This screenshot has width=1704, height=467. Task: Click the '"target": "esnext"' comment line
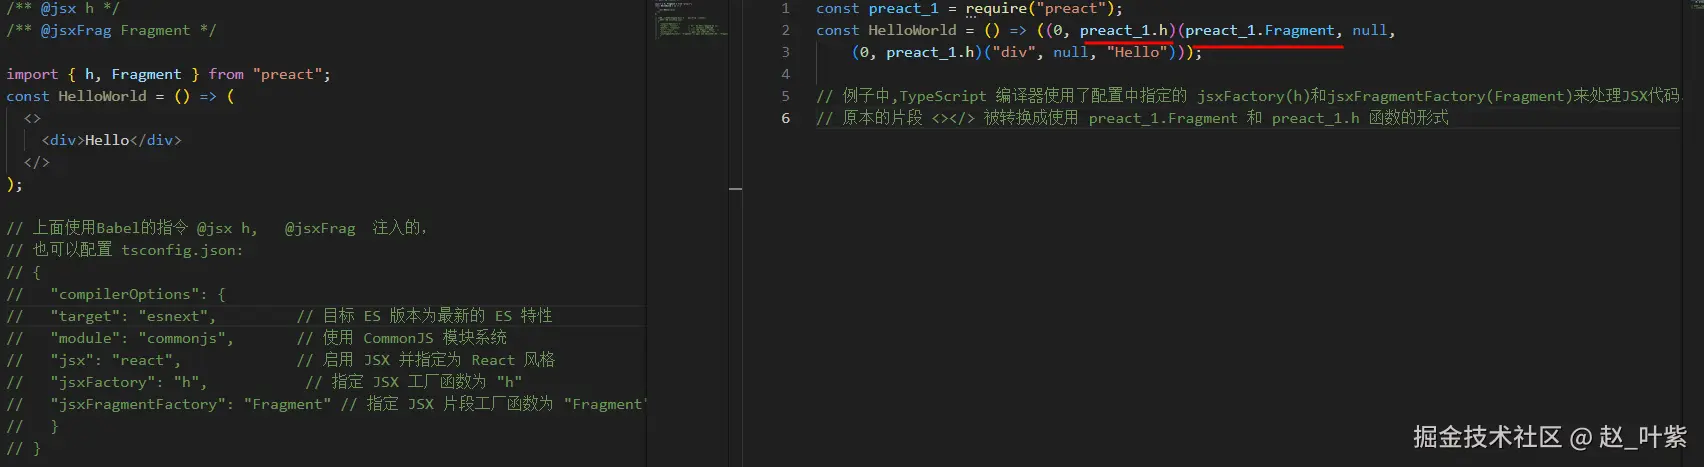click(279, 316)
